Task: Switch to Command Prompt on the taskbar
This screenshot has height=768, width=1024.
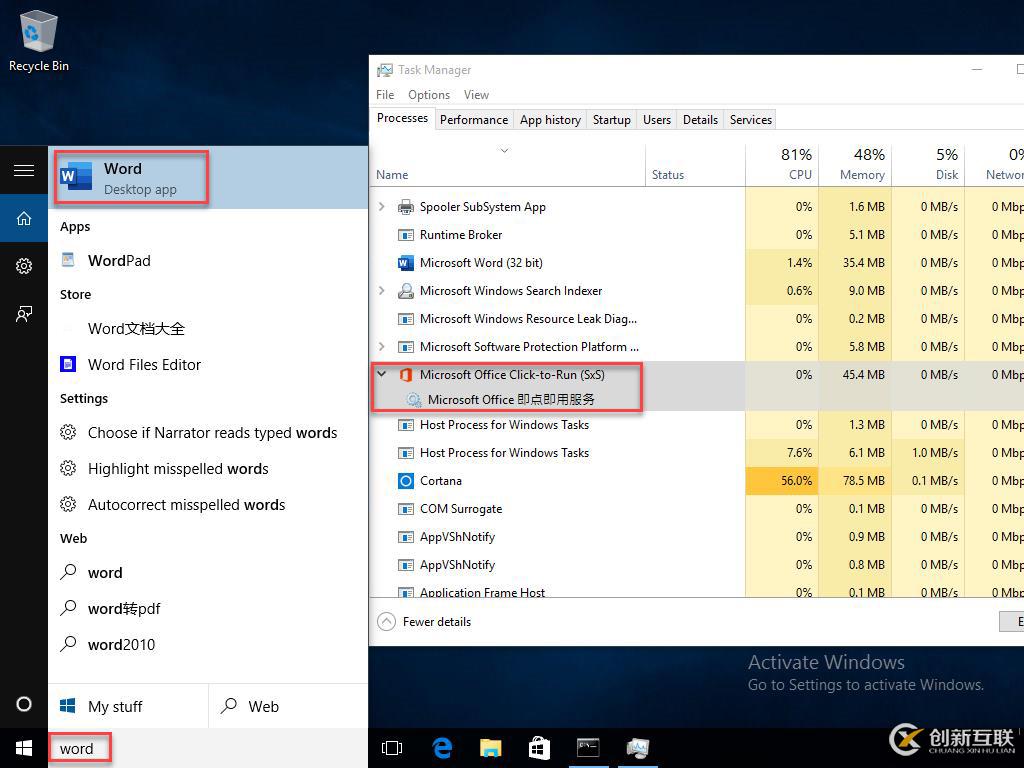Action: point(588,748)
